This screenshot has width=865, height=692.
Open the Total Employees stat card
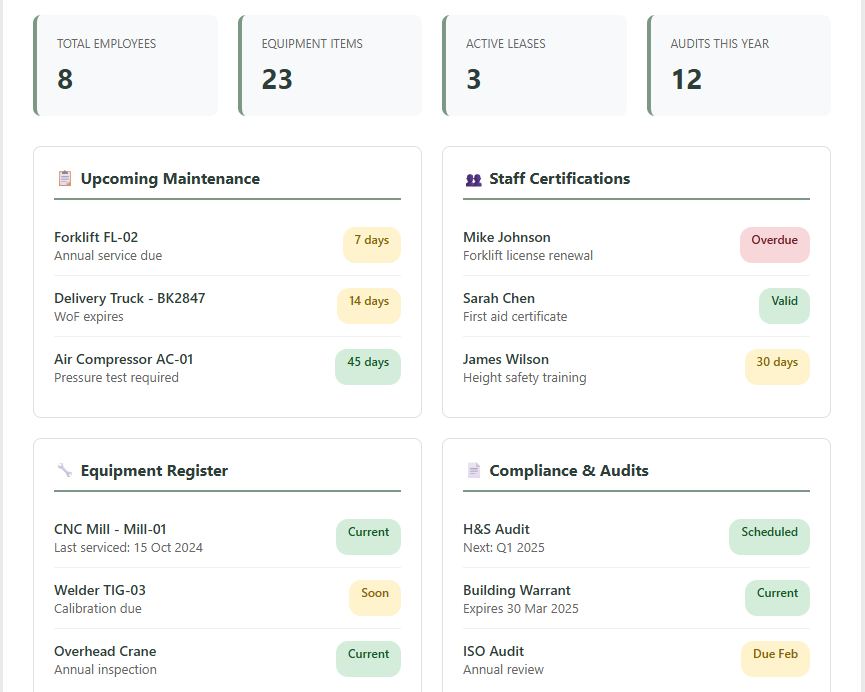point(126,65)
